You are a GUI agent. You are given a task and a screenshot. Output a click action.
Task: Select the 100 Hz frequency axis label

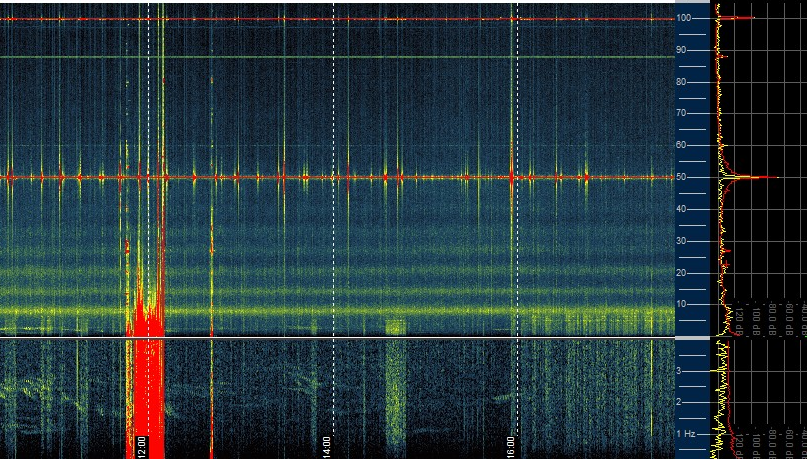[x=685, y=18]
